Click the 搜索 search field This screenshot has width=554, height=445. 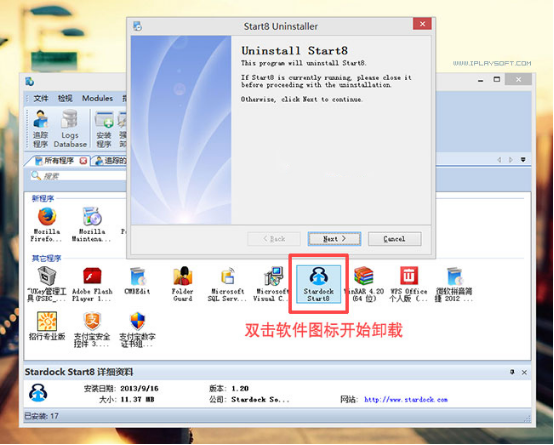(79, 176)
